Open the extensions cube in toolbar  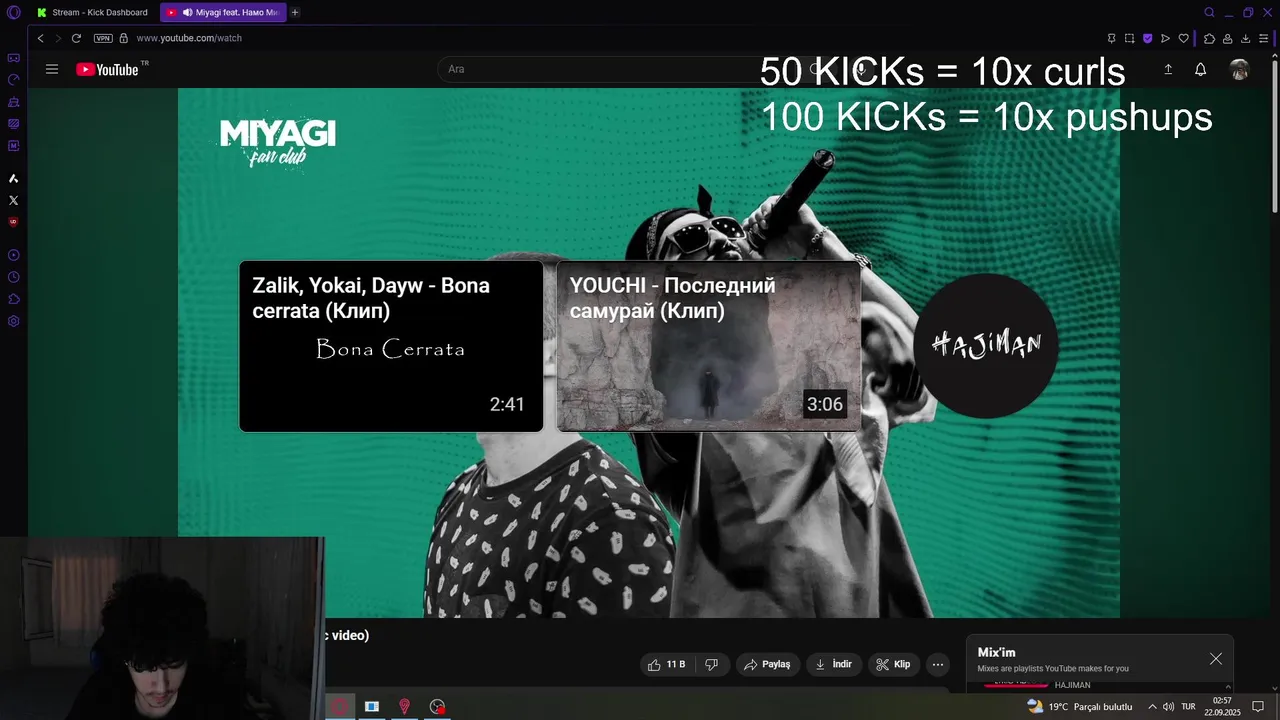tap(1209, 38)
